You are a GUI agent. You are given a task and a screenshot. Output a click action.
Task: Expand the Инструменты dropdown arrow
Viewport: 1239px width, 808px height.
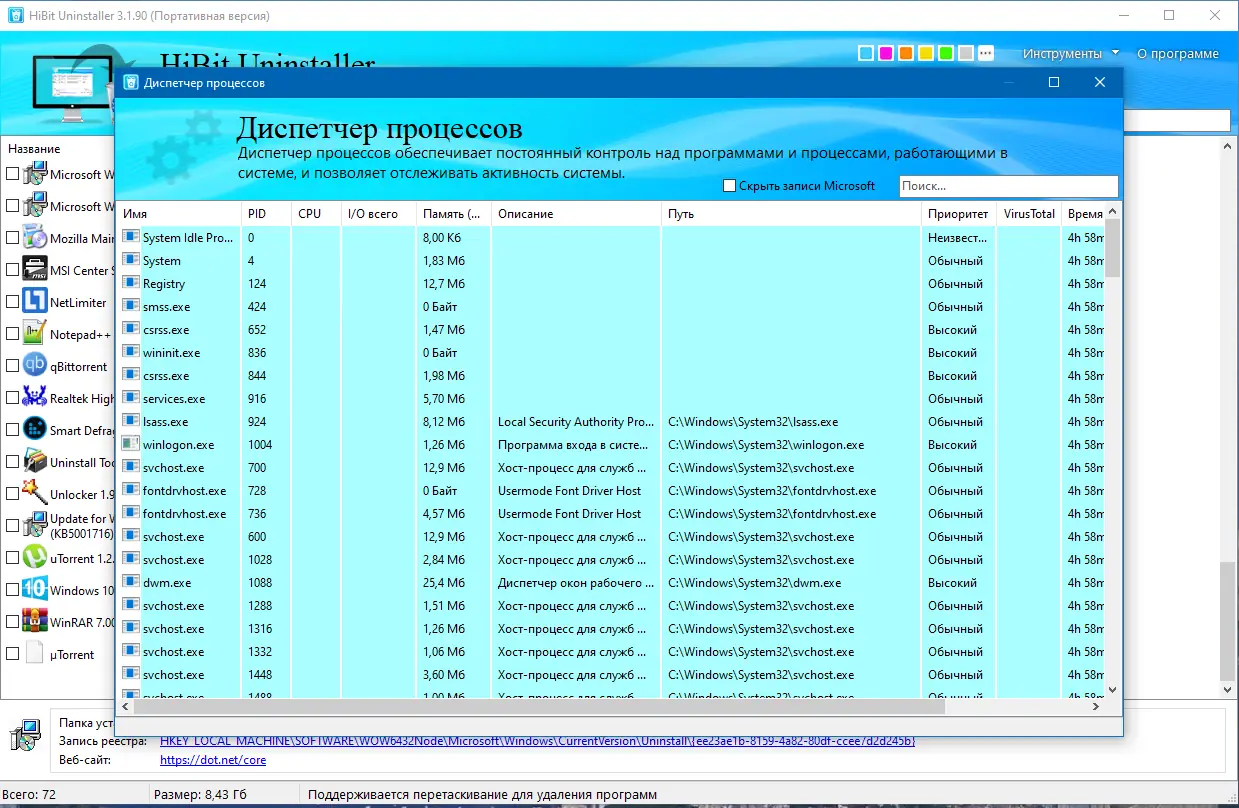click(1115, 54)
